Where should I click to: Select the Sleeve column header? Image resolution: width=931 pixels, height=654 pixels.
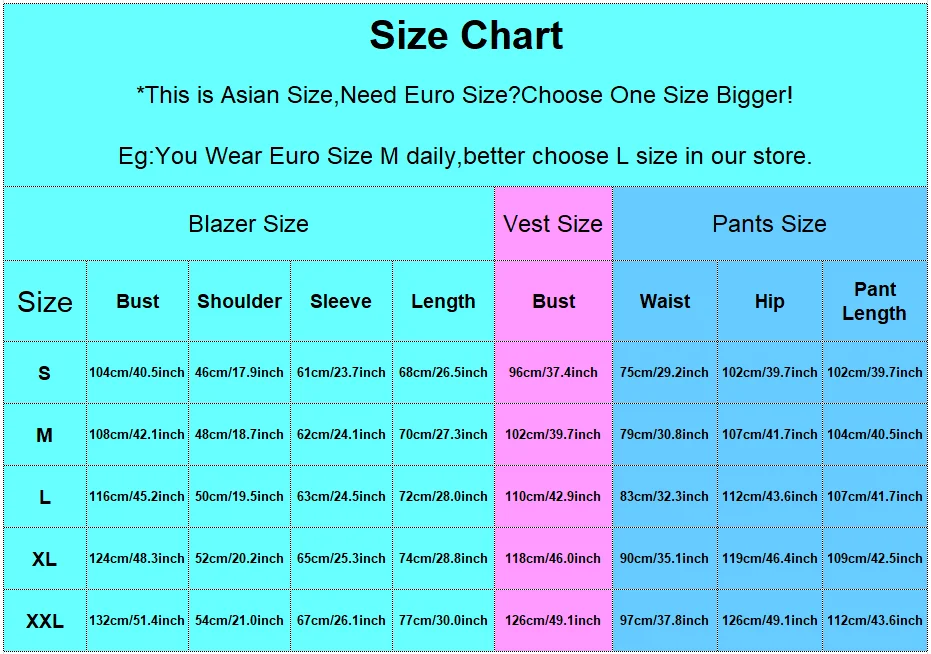click(341, 301)
